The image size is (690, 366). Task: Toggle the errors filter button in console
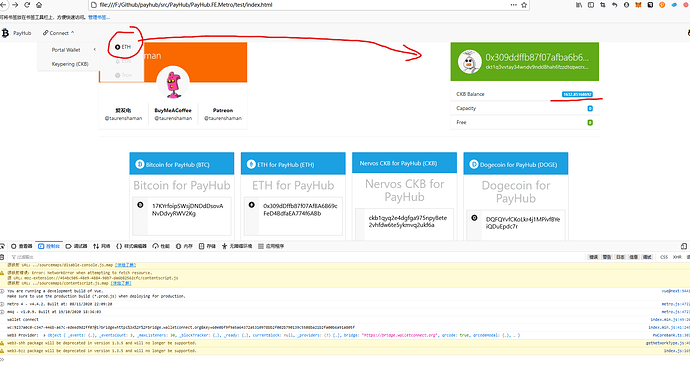coord(593,257)
